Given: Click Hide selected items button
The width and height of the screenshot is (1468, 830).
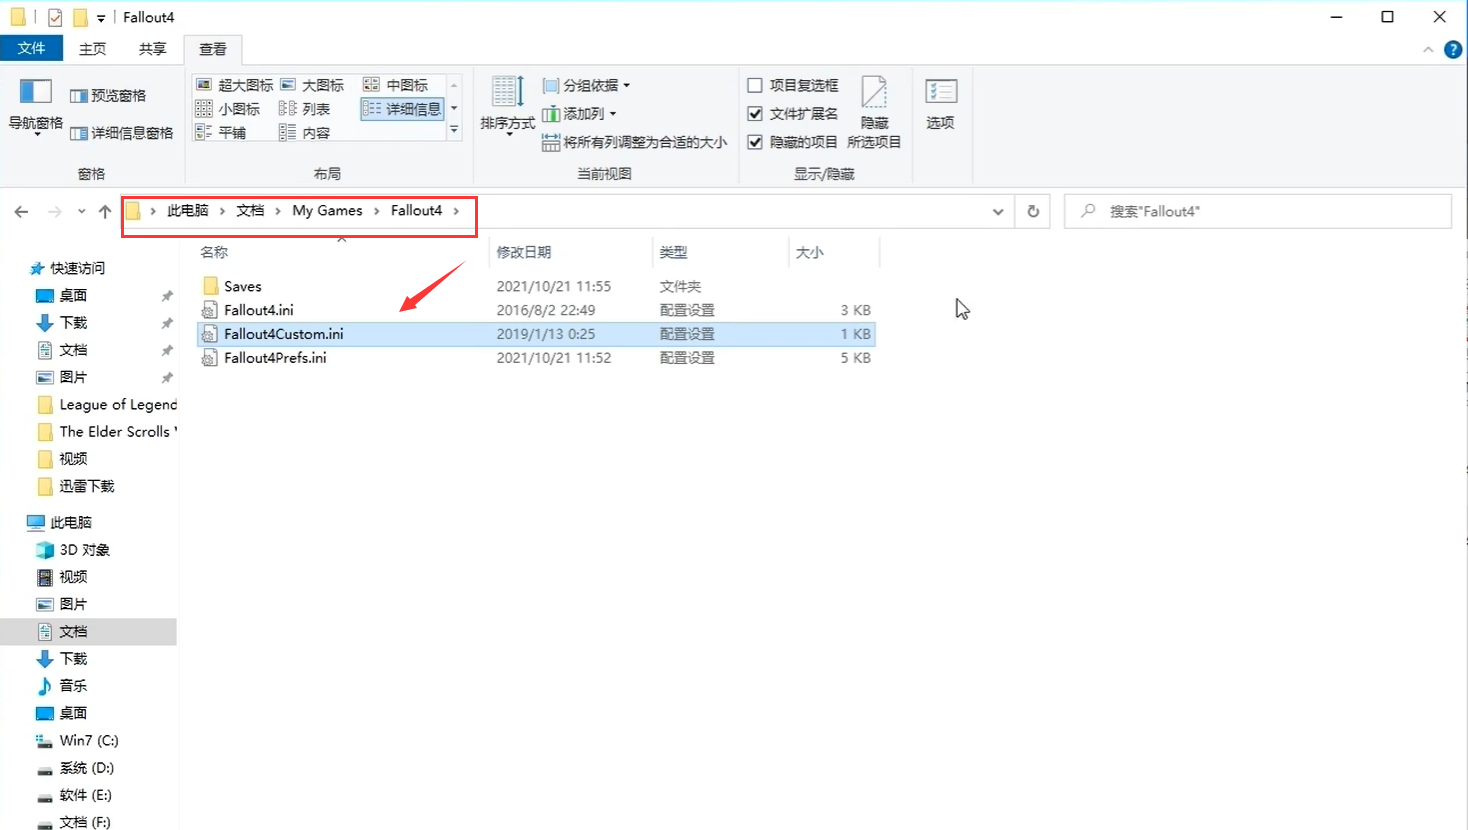Looking at the screenshot, I should [874, 112].
